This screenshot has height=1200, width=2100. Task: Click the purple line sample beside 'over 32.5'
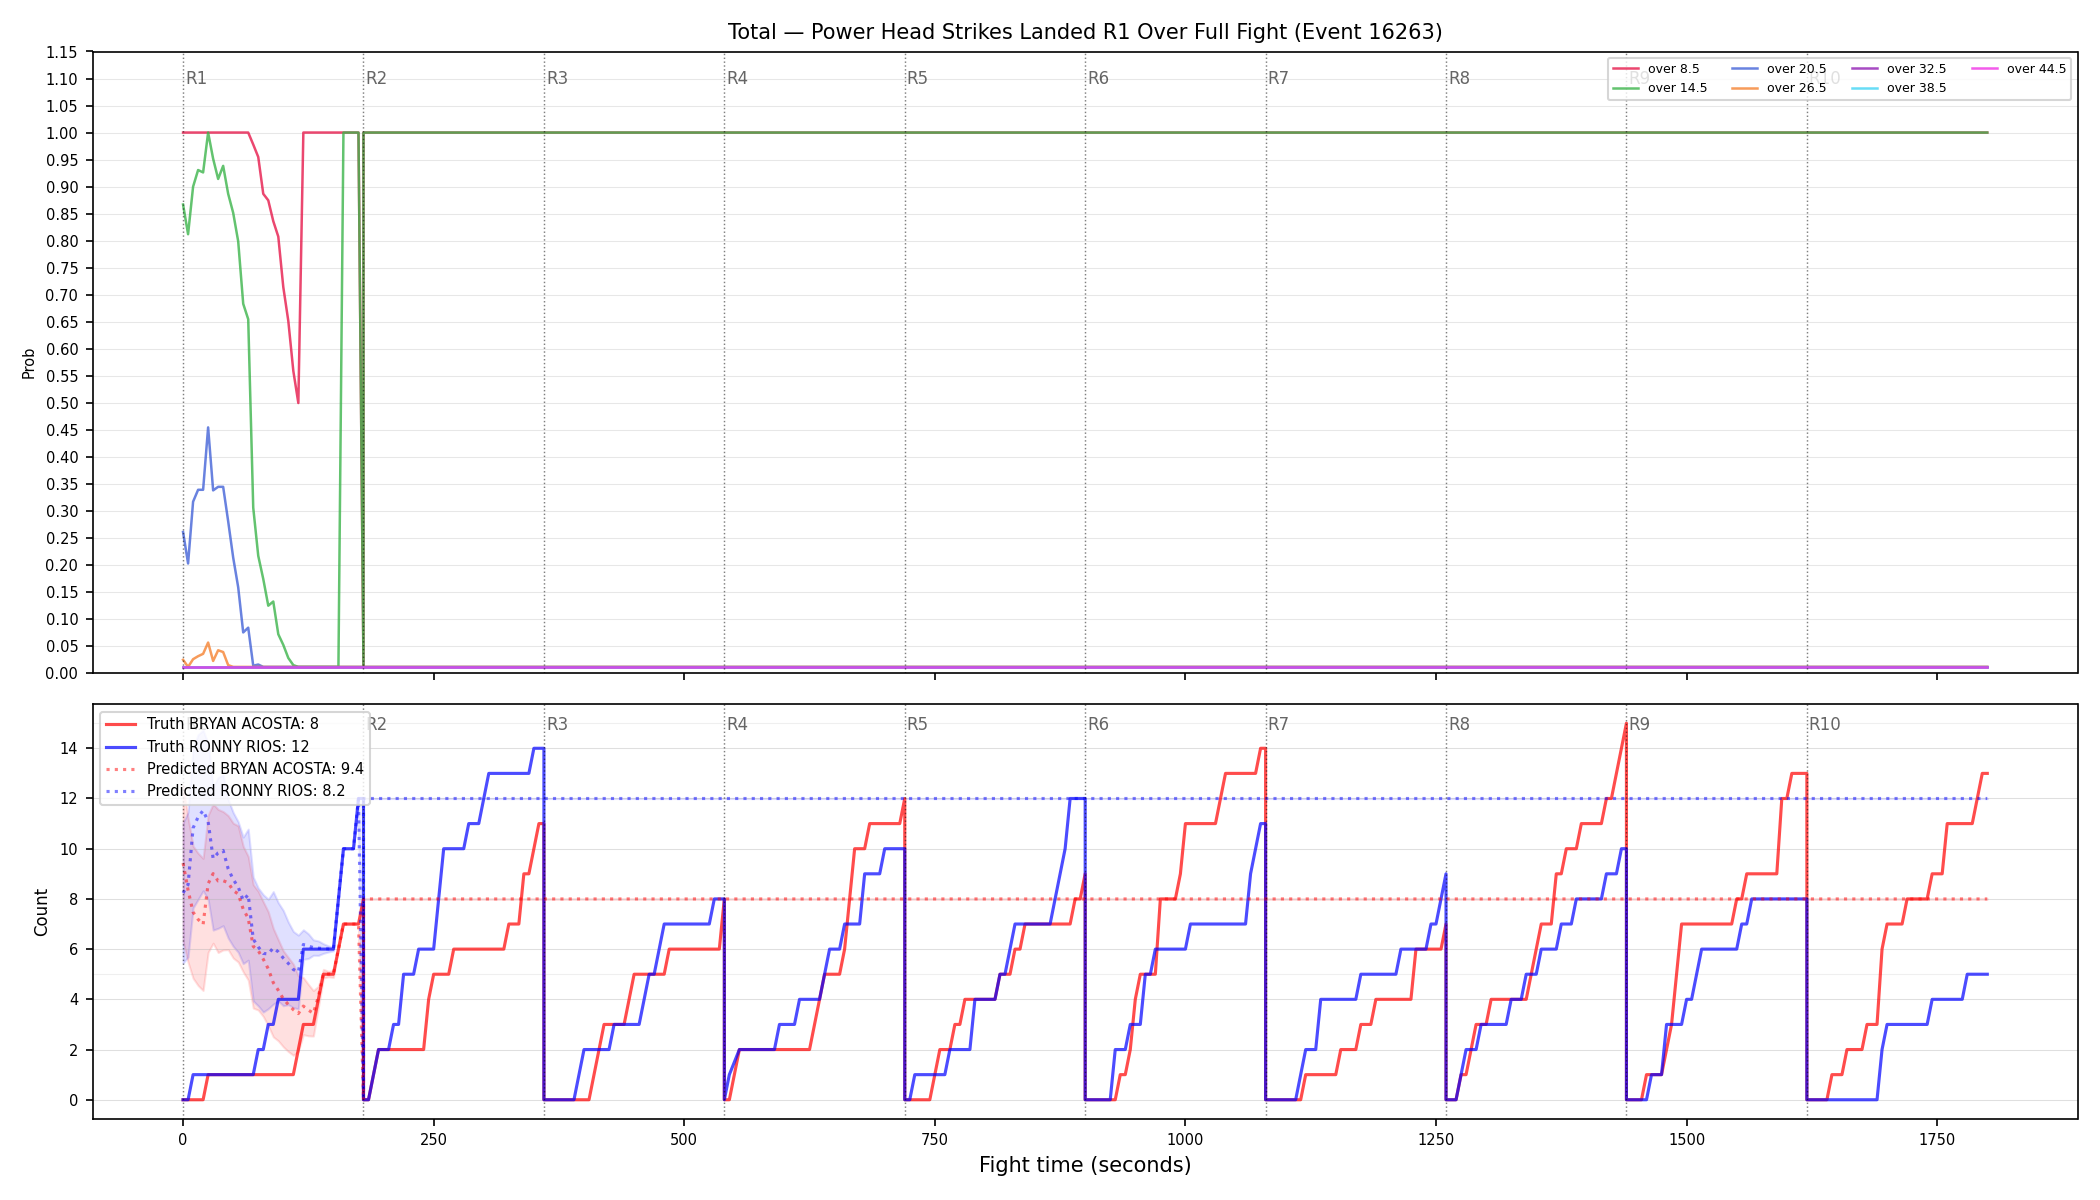[1865, 69]
